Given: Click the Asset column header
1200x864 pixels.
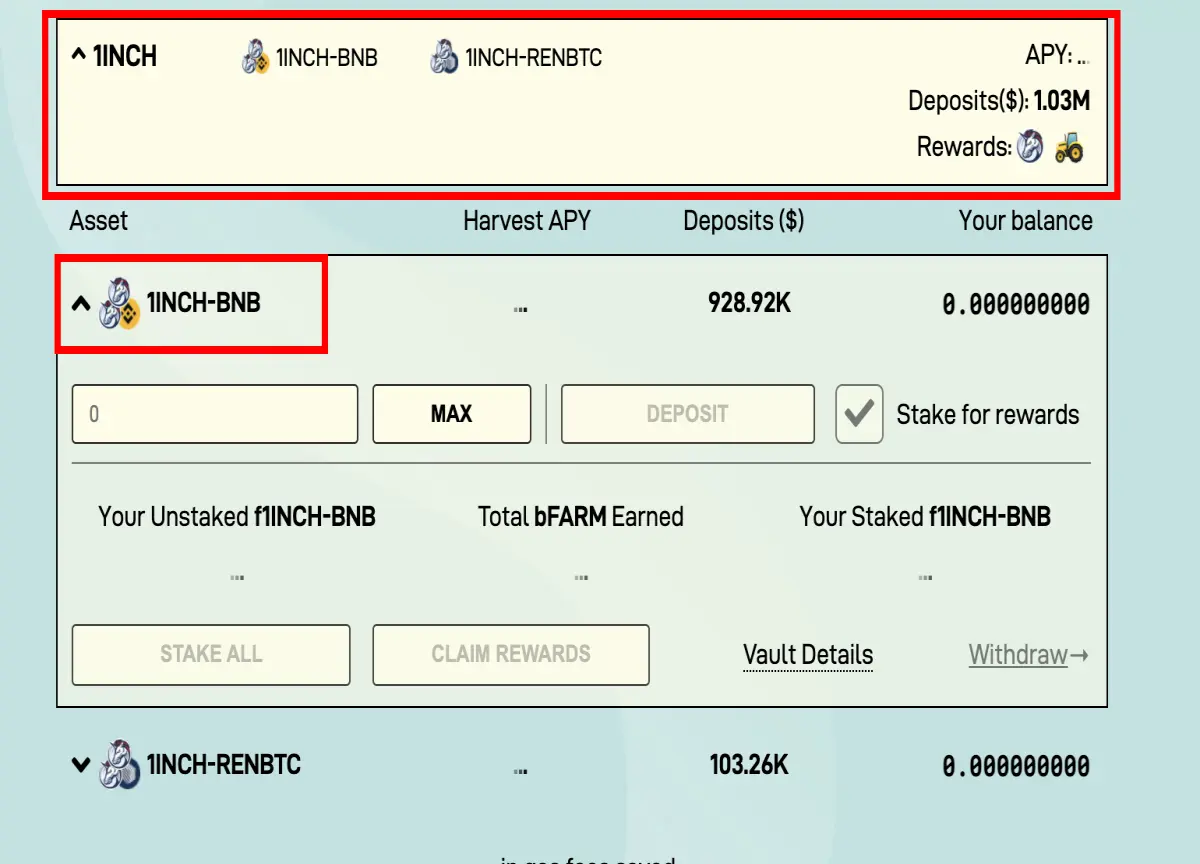Looking at the screenshot, I should tap(99, 221).
